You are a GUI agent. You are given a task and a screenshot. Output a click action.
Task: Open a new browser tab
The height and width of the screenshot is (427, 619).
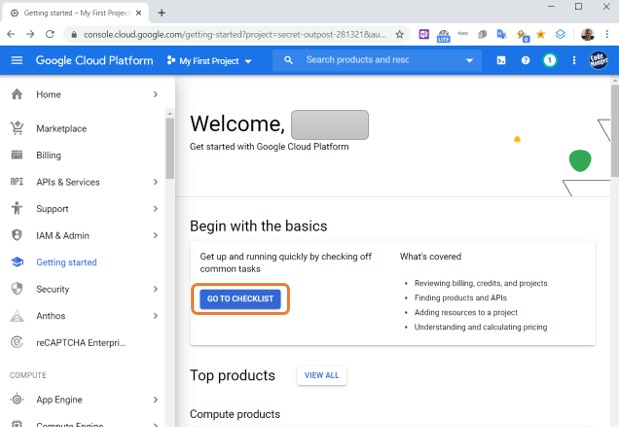[x=161, y=13]
